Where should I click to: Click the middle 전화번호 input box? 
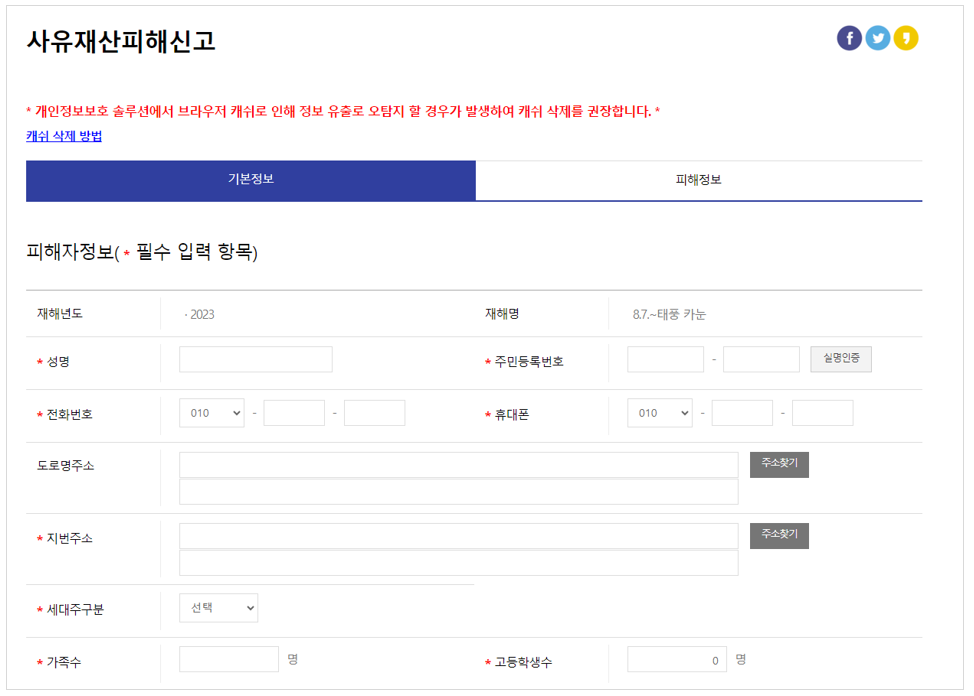294,412
